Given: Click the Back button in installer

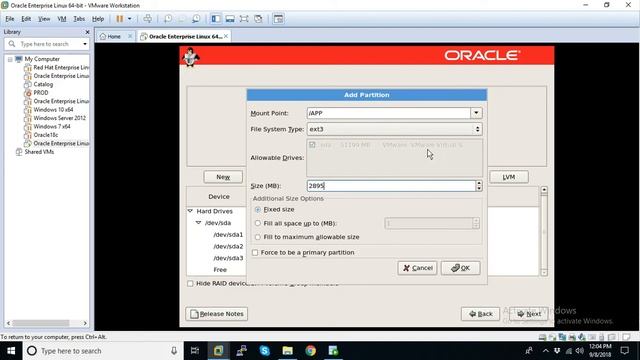Looking at the screenshot, I should (480, 314).
